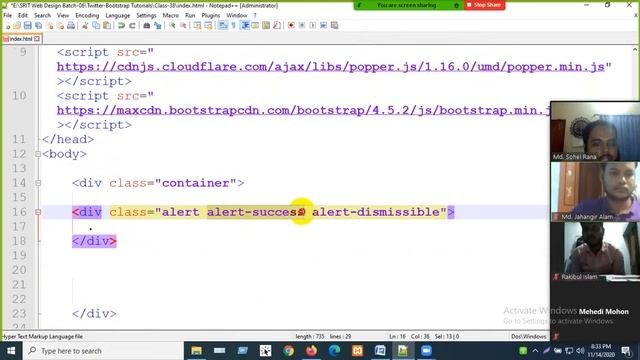Click the Windows Start button
This screenshot has height=360, width=640.
[x=11, y=351]
